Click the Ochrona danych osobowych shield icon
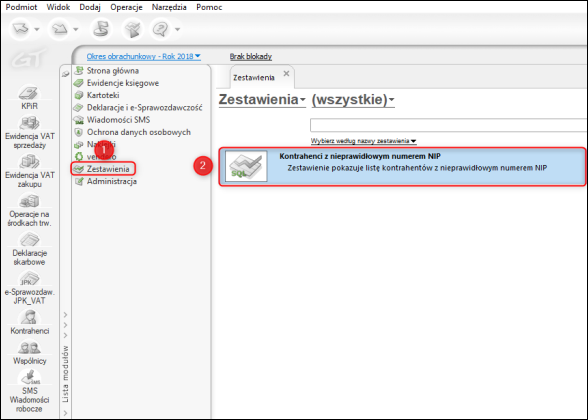The image size is (588, 420). 79,132
